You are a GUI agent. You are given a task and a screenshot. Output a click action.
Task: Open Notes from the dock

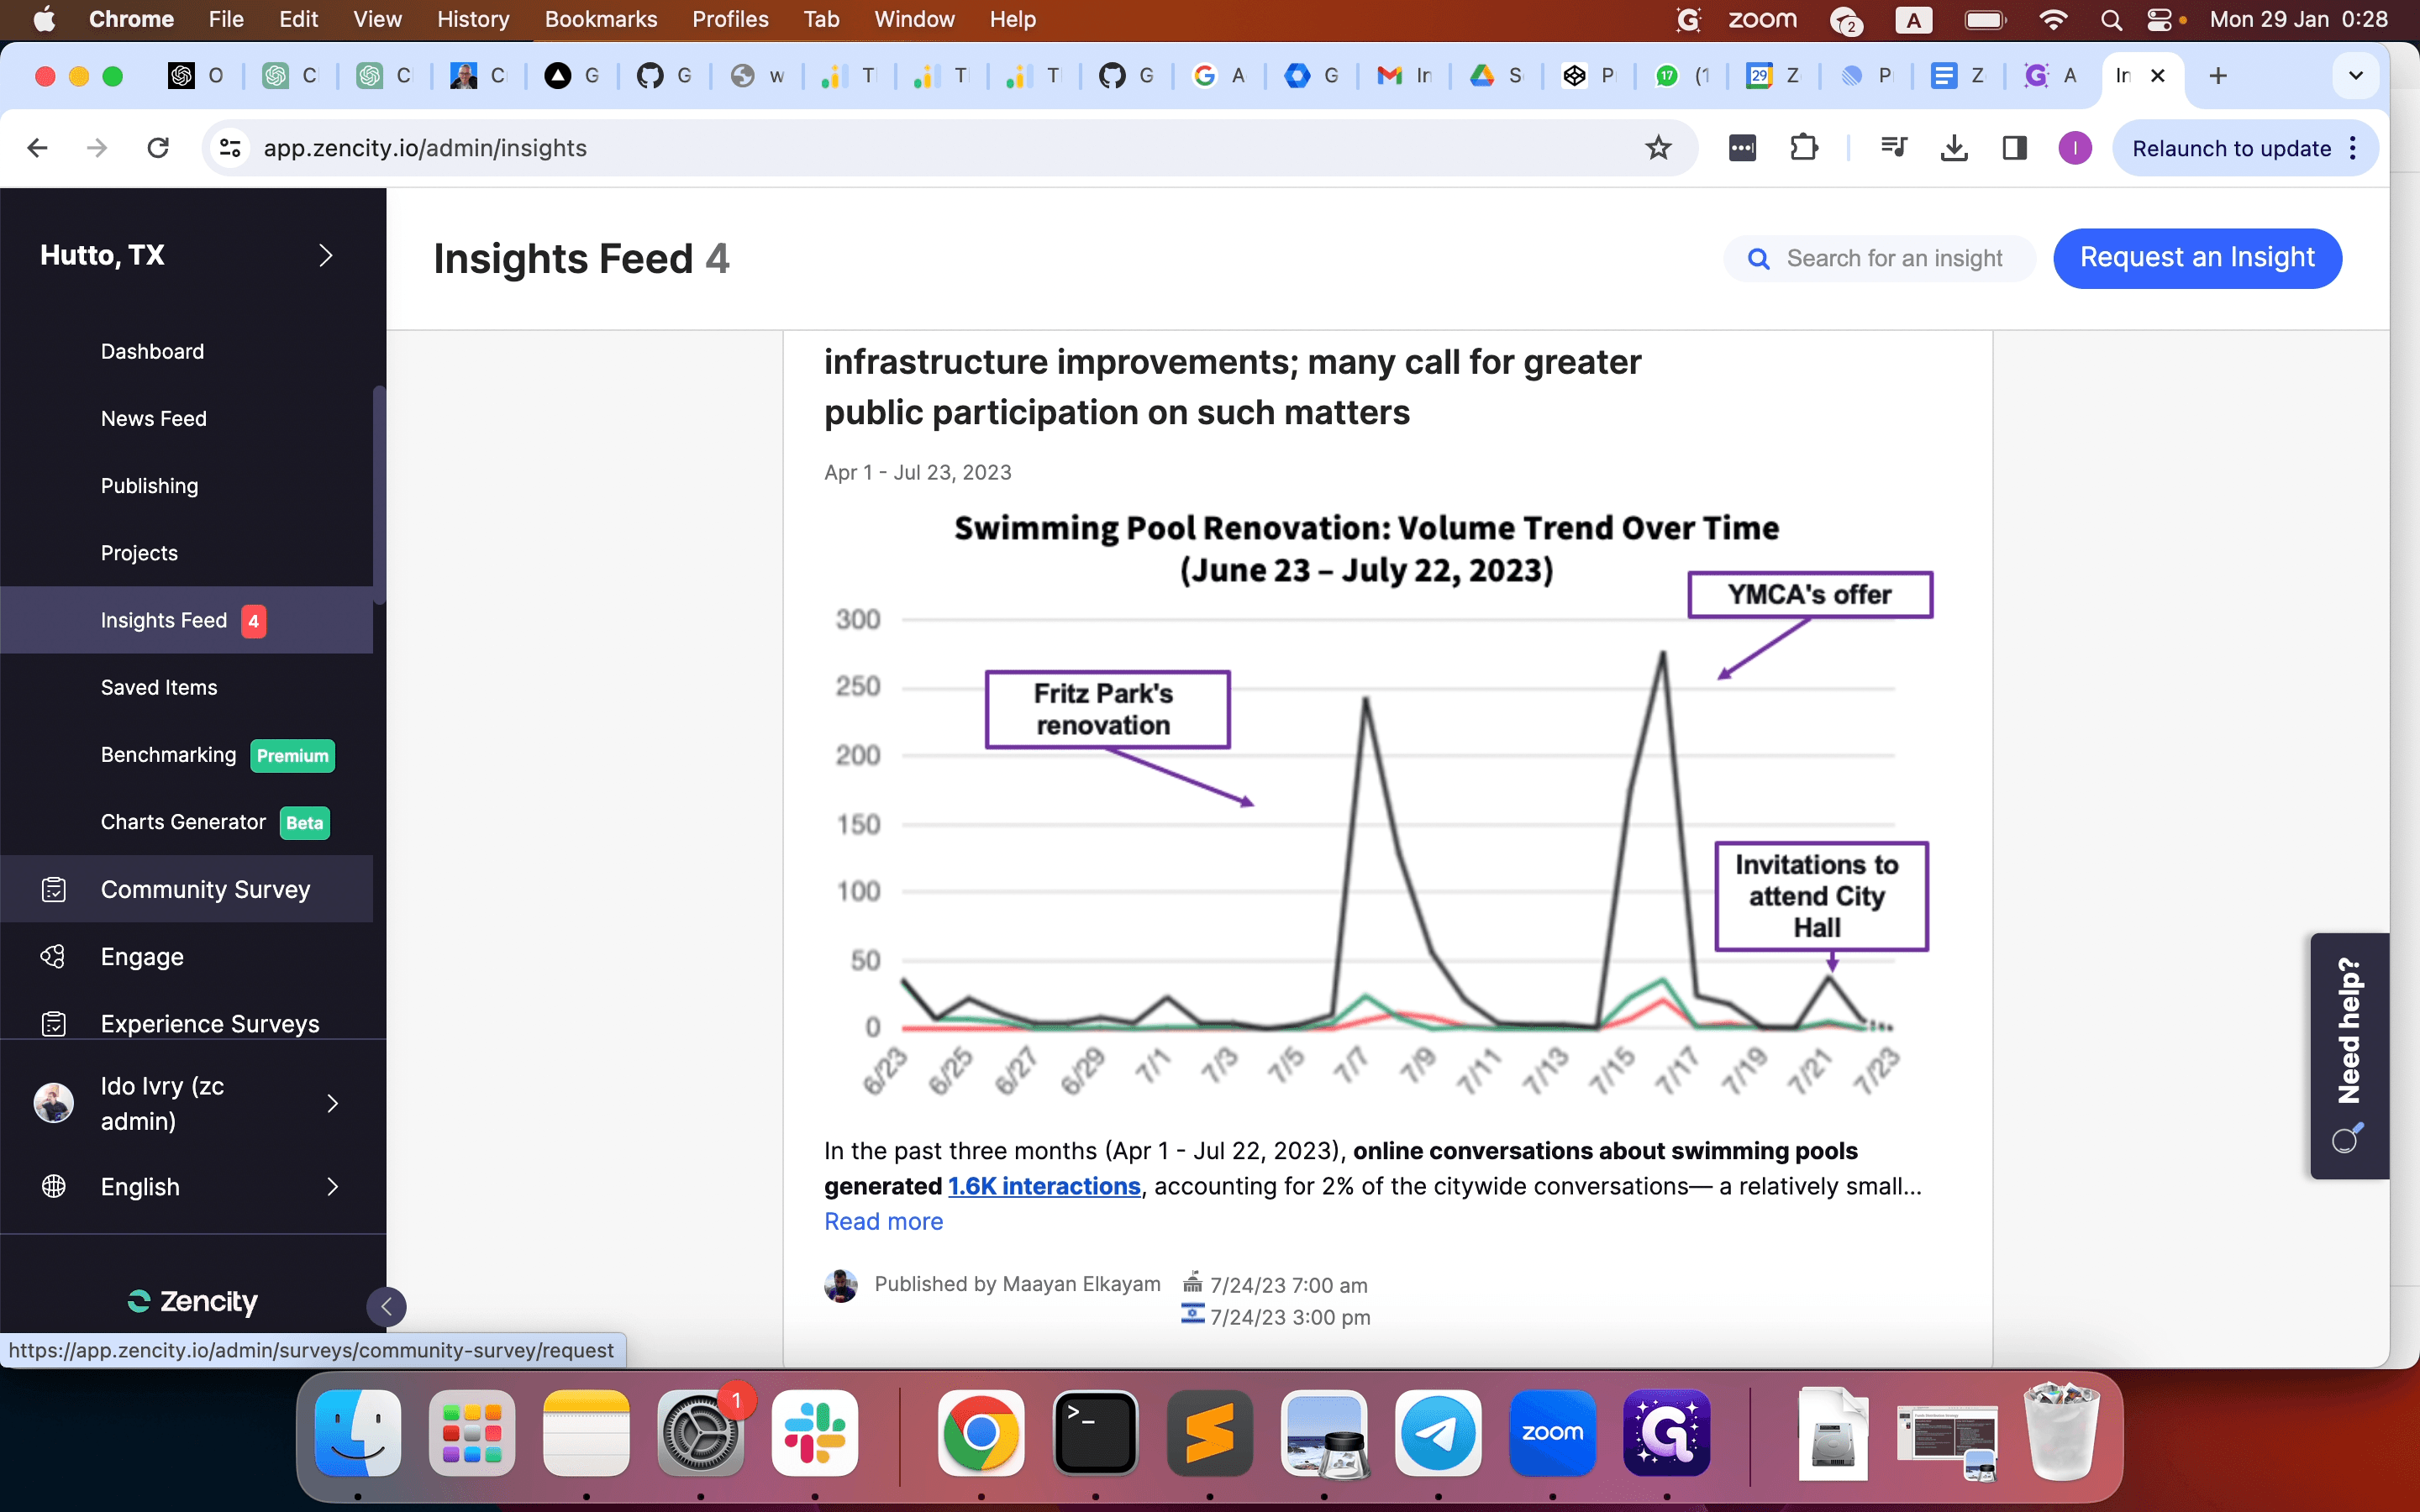click(x=586, y=1432)
